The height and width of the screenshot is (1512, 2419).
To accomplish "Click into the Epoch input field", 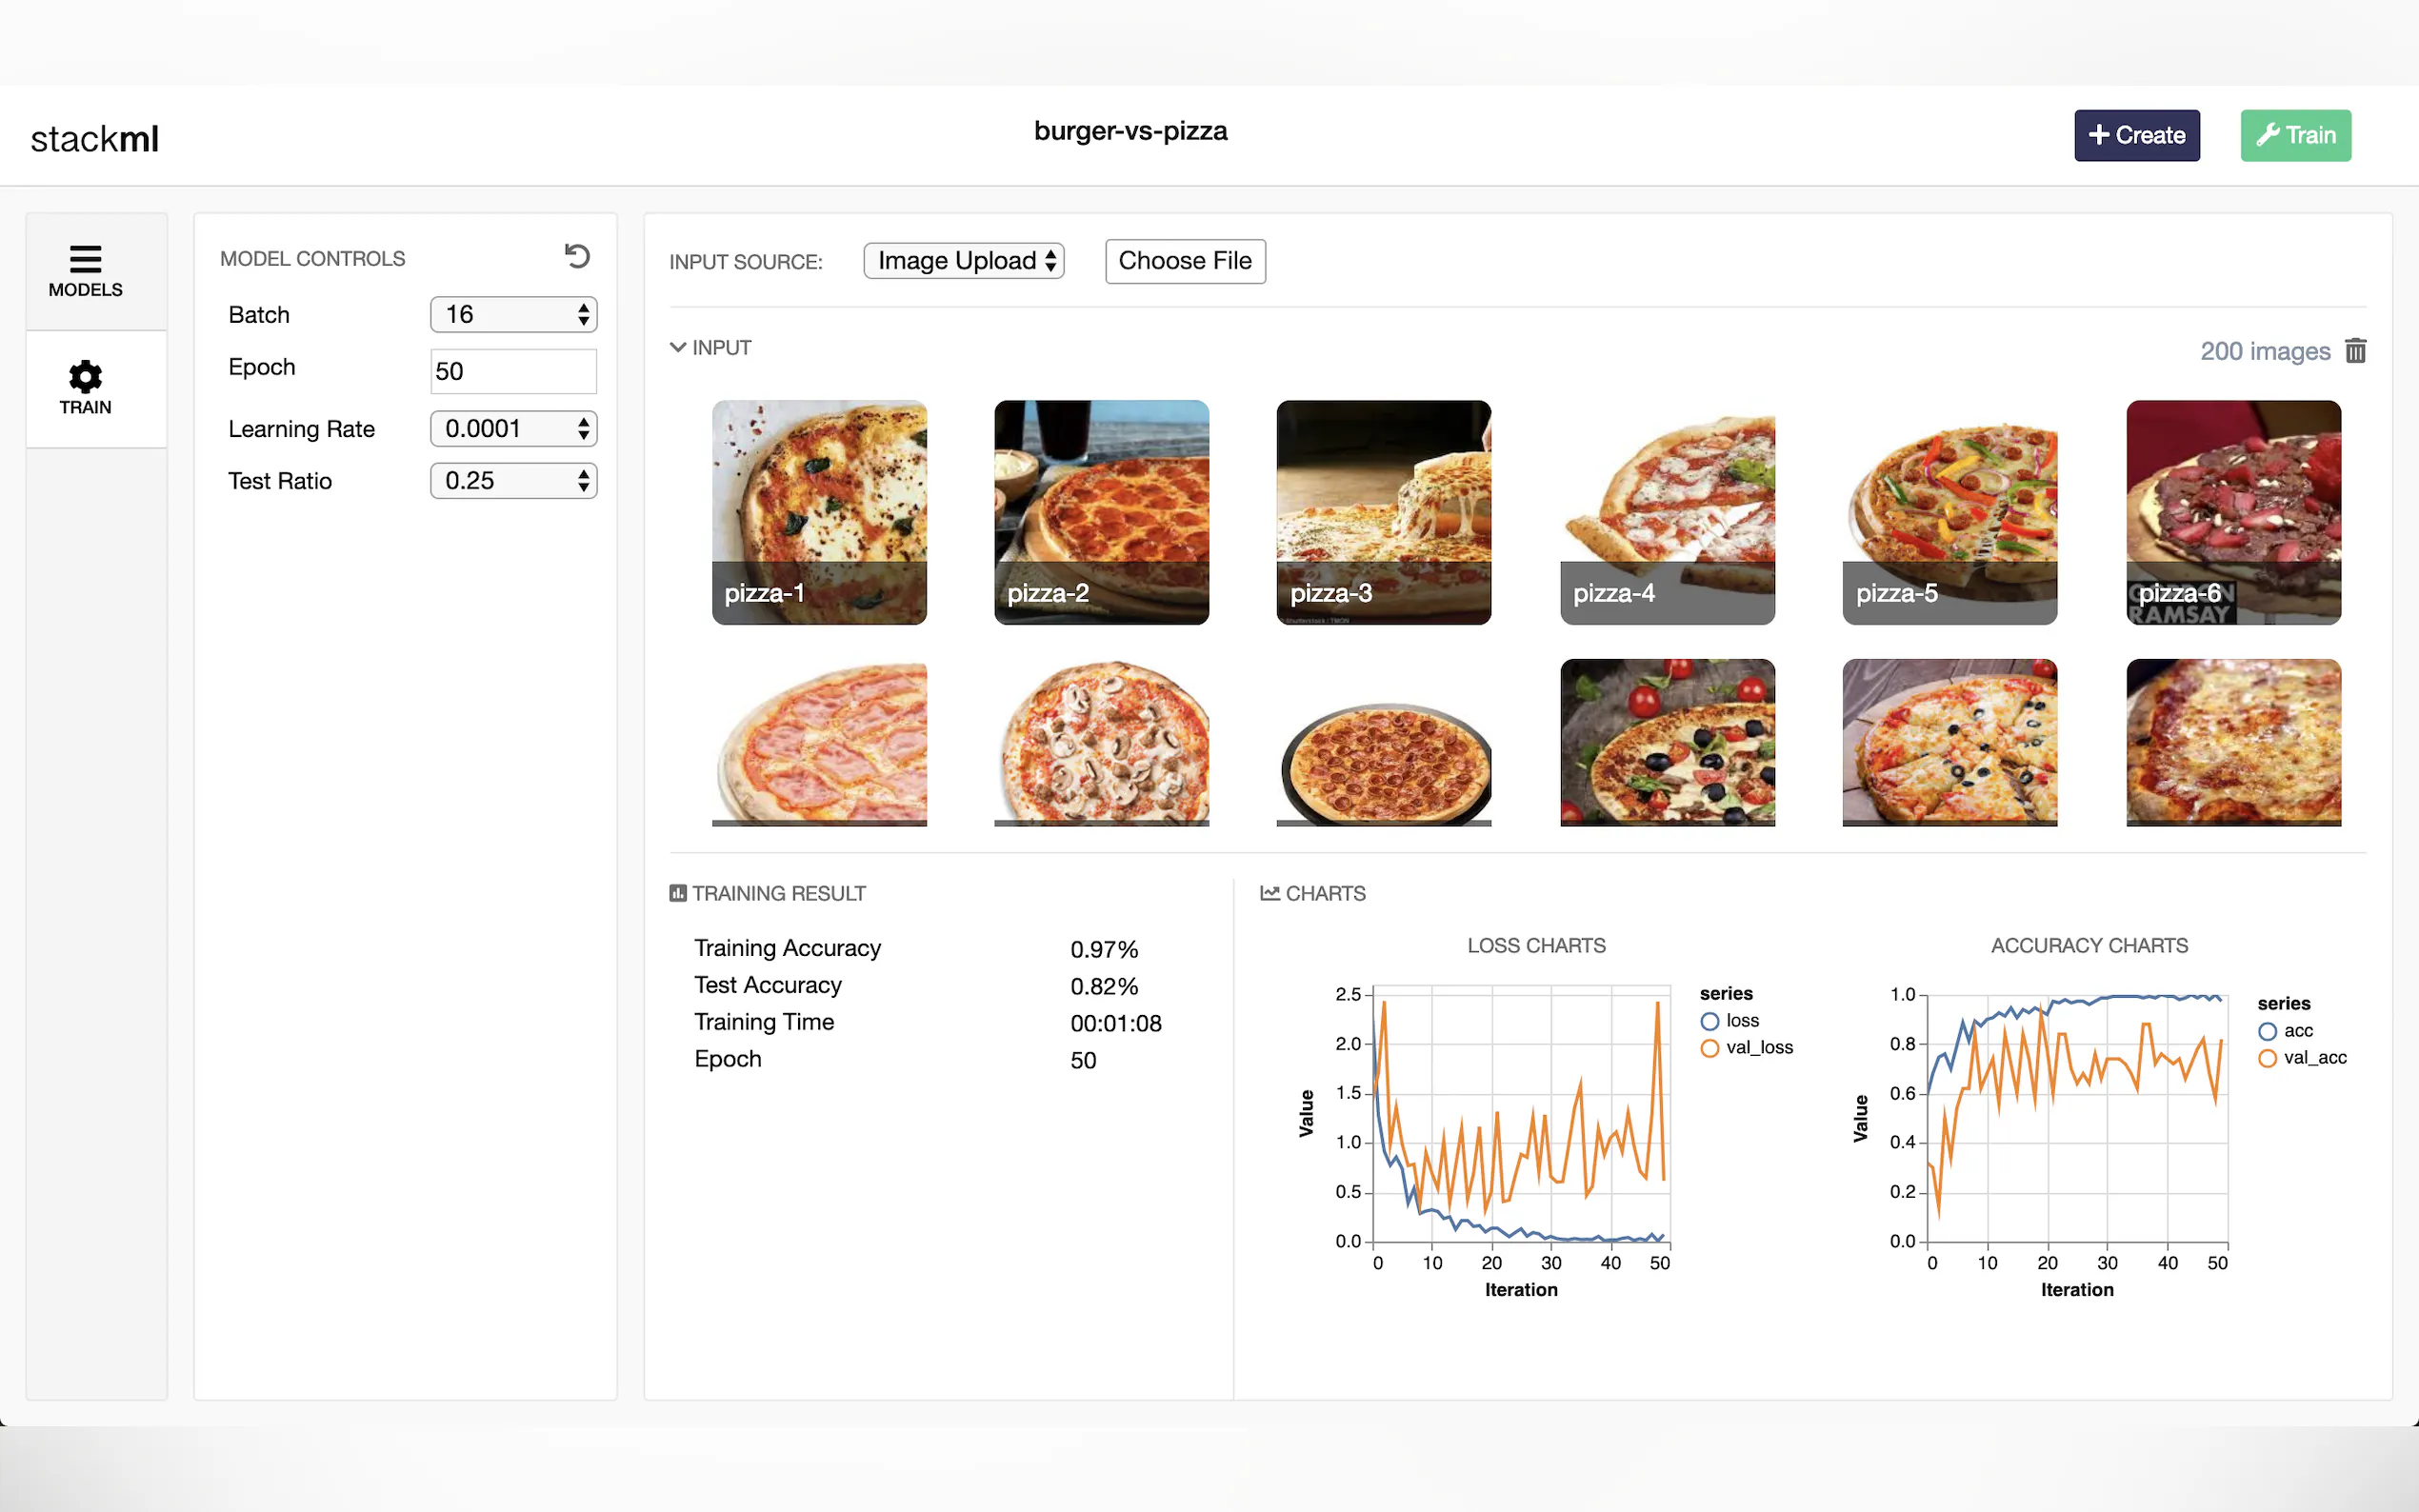I will (513, 371).
